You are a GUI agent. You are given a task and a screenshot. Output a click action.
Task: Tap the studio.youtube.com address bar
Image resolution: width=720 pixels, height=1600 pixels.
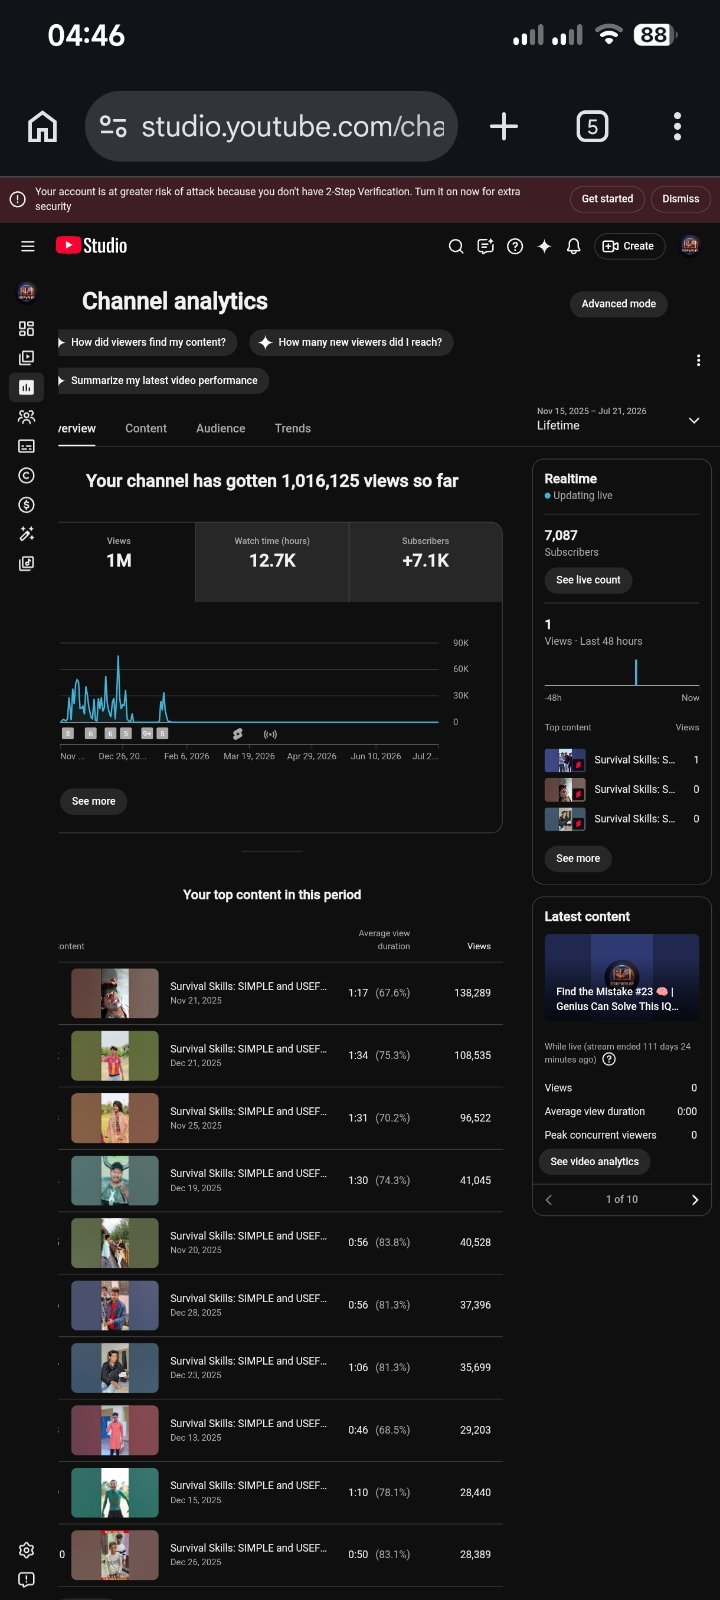(271, 127)
